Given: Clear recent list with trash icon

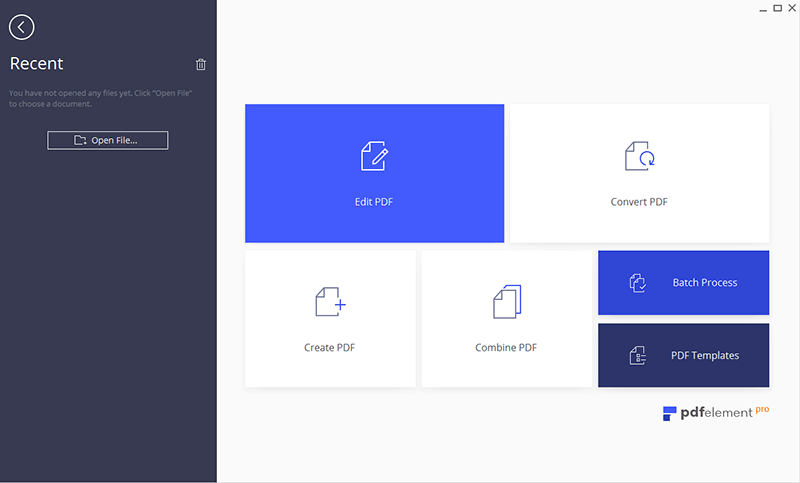Looking at the screenshot, I should [201, 64].
